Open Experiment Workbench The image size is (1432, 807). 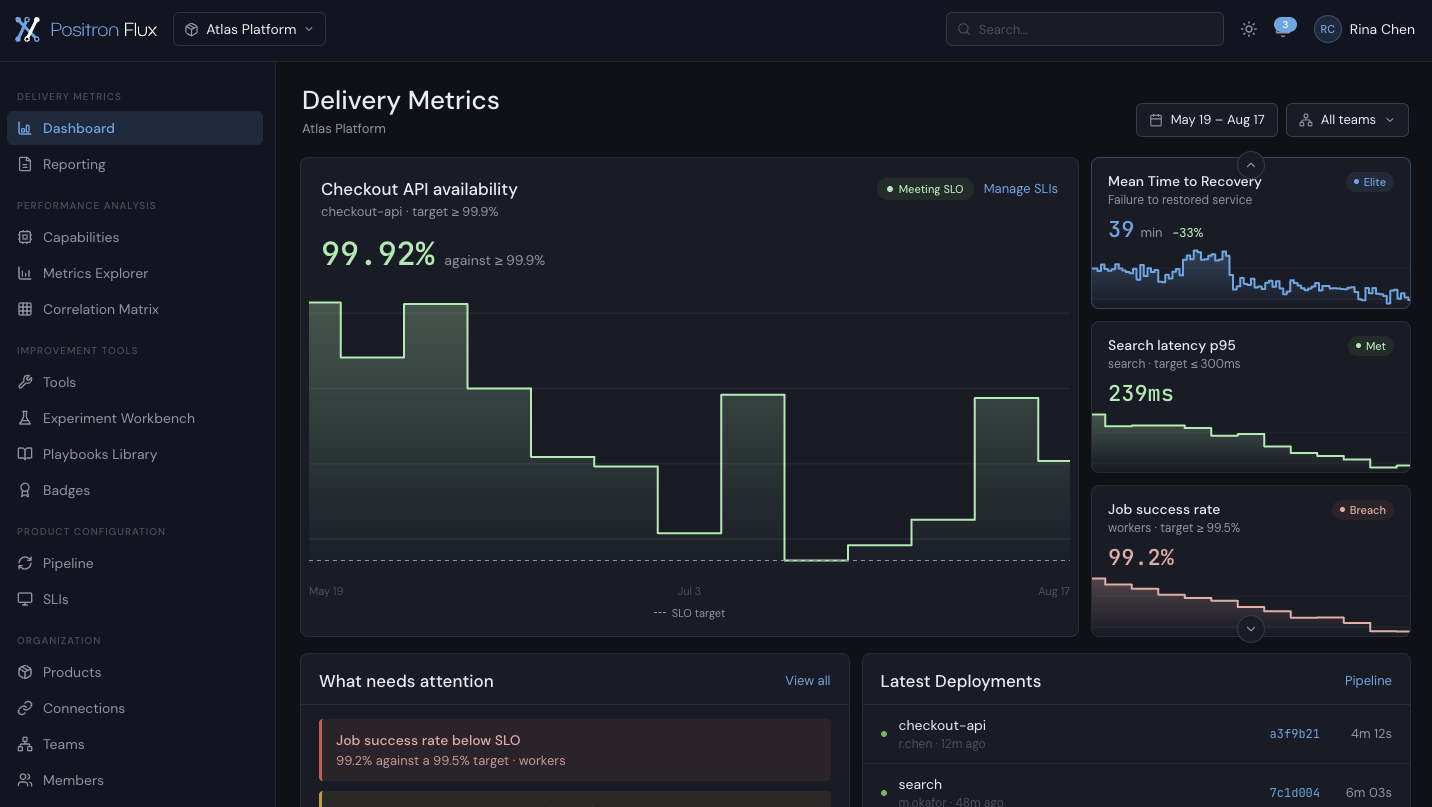tap(135, 418)
